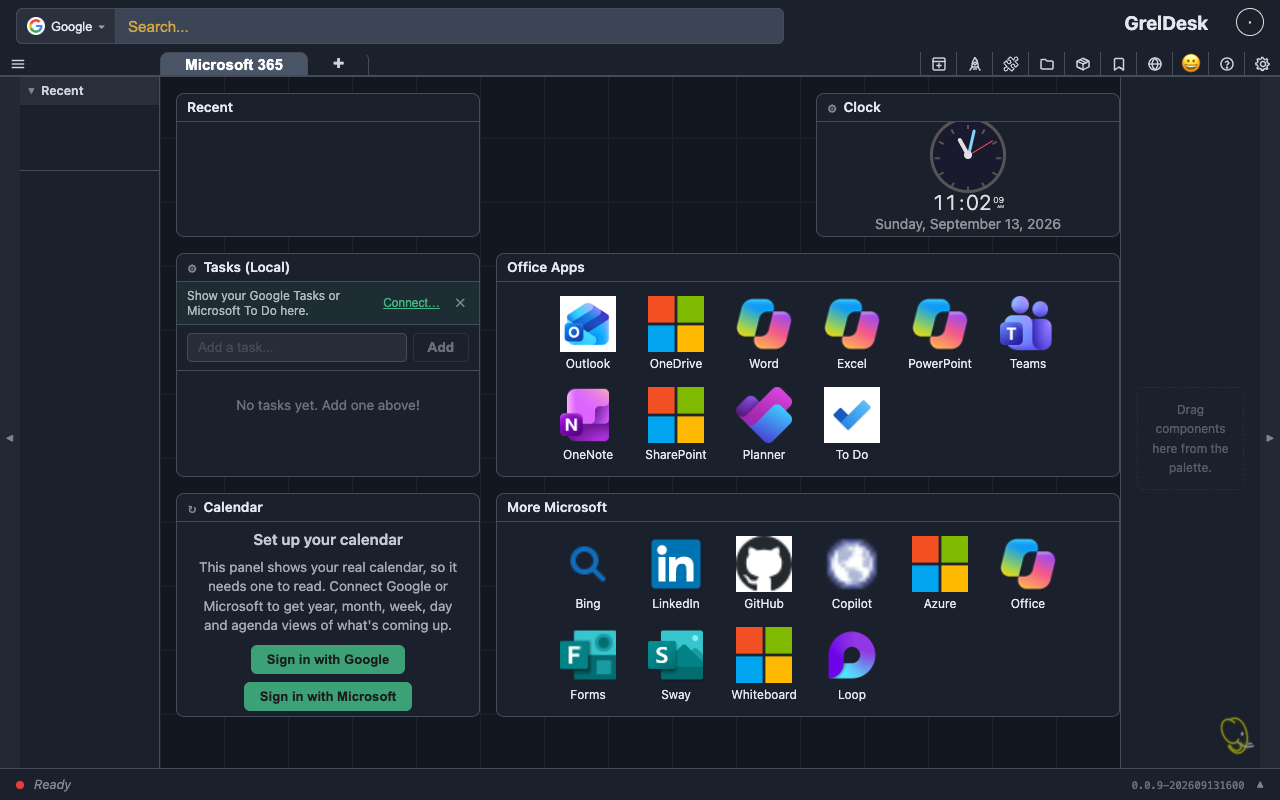Open the Office shortcut icon
1280x800 pixels.
pos(1028,564)
